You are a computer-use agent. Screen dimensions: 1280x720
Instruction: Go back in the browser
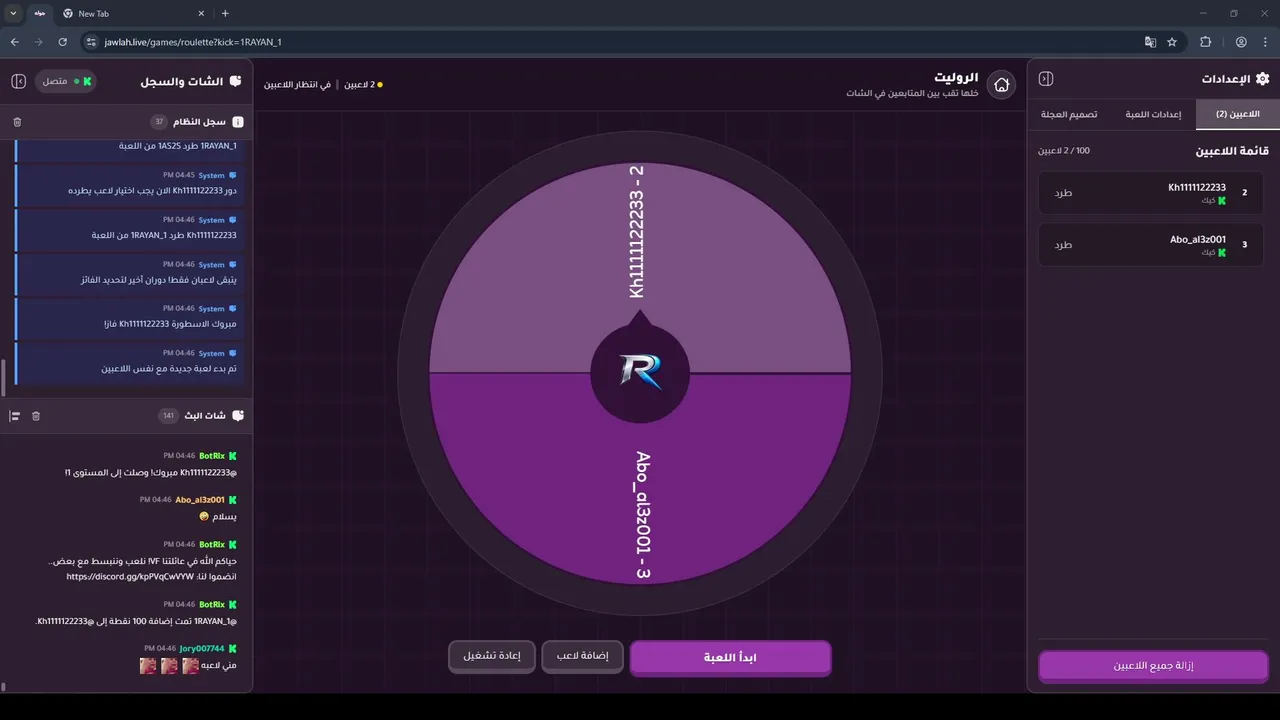[x=14, y=42]
